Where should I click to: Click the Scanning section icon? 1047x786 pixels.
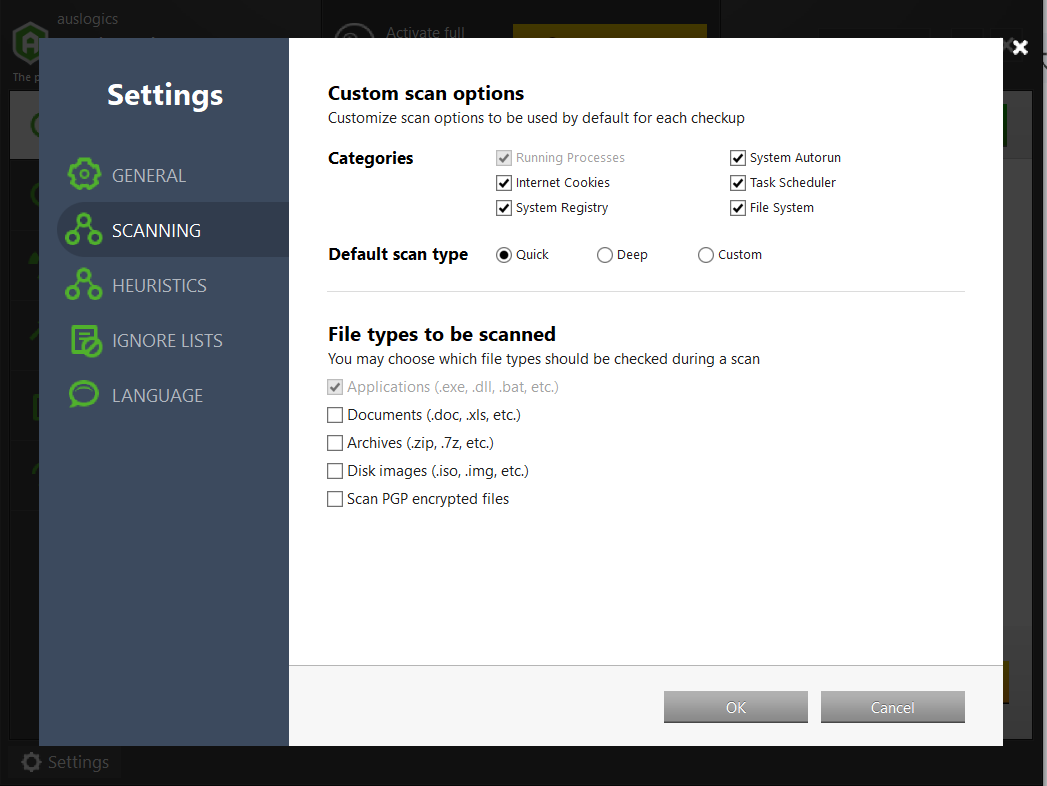[84, 229]
